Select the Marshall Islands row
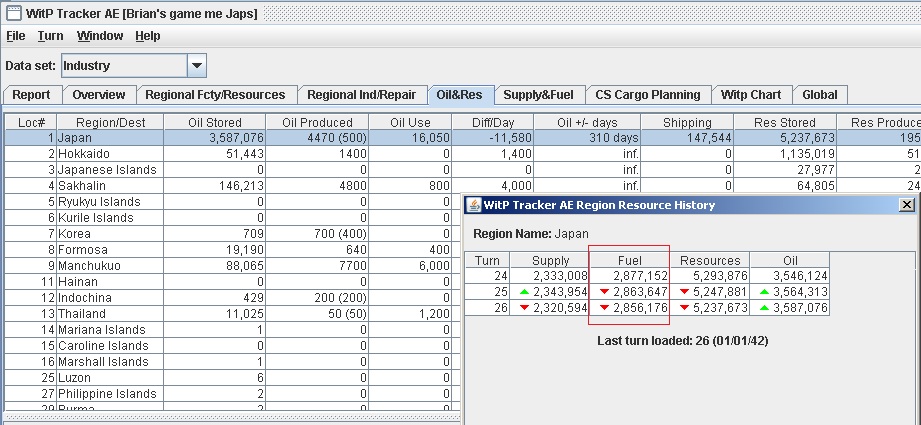 point(233,362)
